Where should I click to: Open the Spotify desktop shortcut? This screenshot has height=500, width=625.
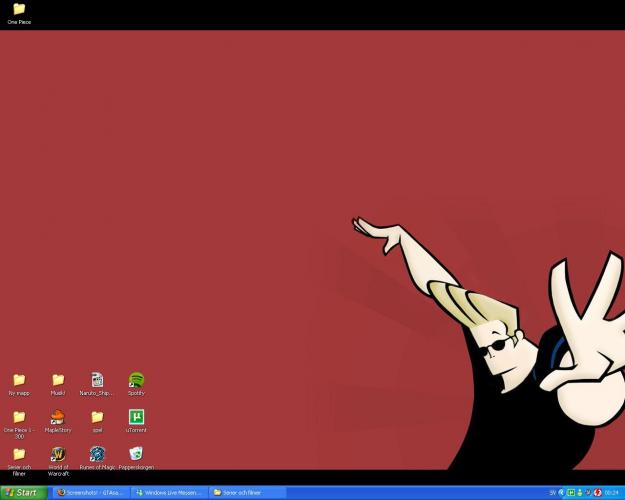point(136,380)
